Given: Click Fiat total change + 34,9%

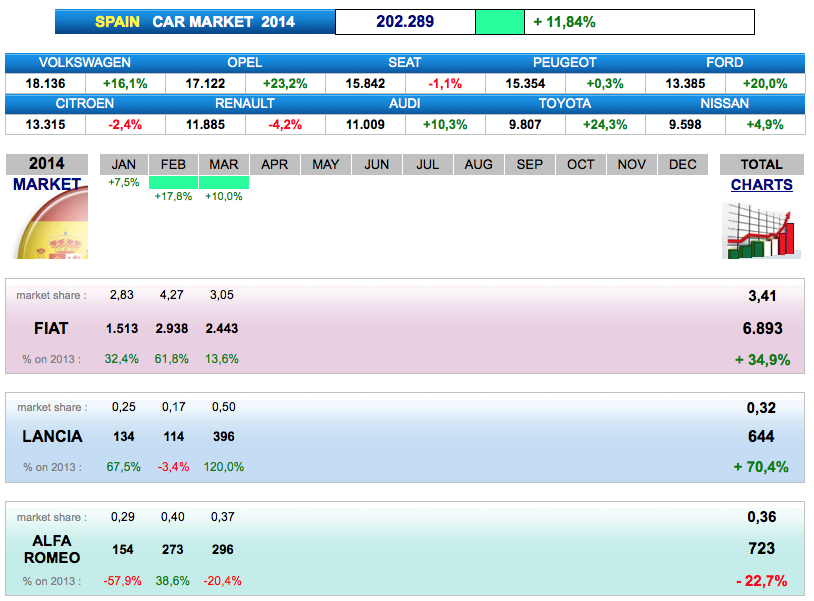Looking at the screenshot, I should click(x=763, y=360).
